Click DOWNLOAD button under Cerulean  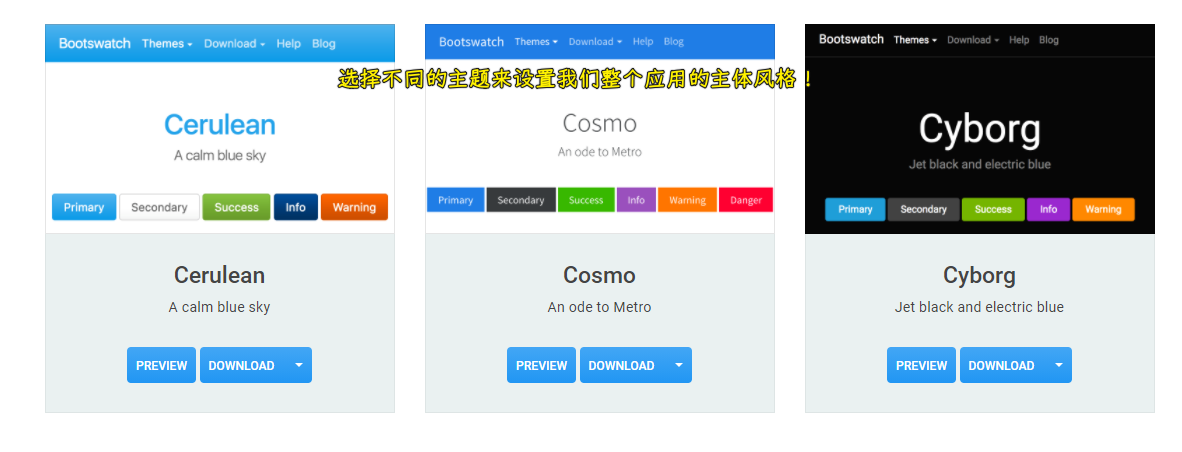click(x=243, y=365)
